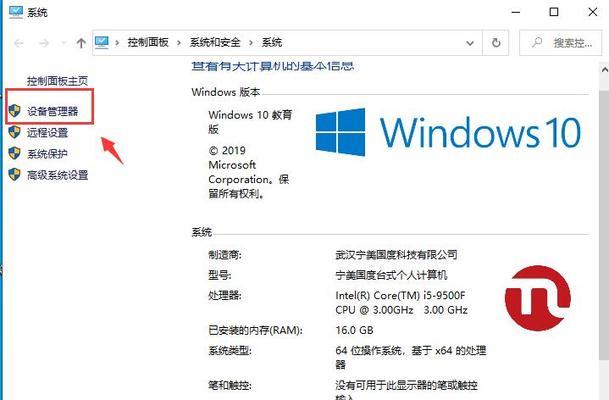Click the search control panel field
Viewport: 609px width, 400px height.
560,43
